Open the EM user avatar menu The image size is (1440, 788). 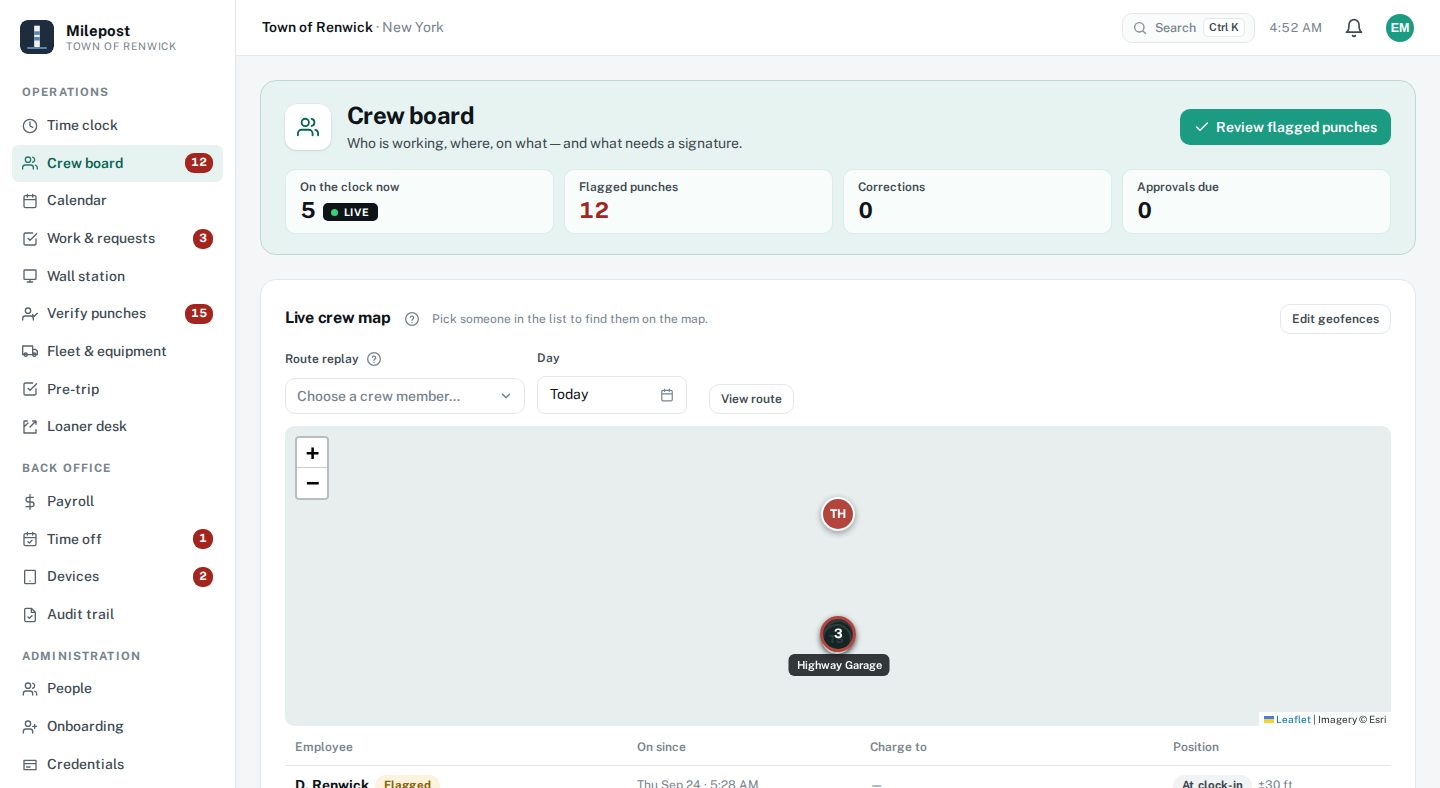click(1400, 28)
